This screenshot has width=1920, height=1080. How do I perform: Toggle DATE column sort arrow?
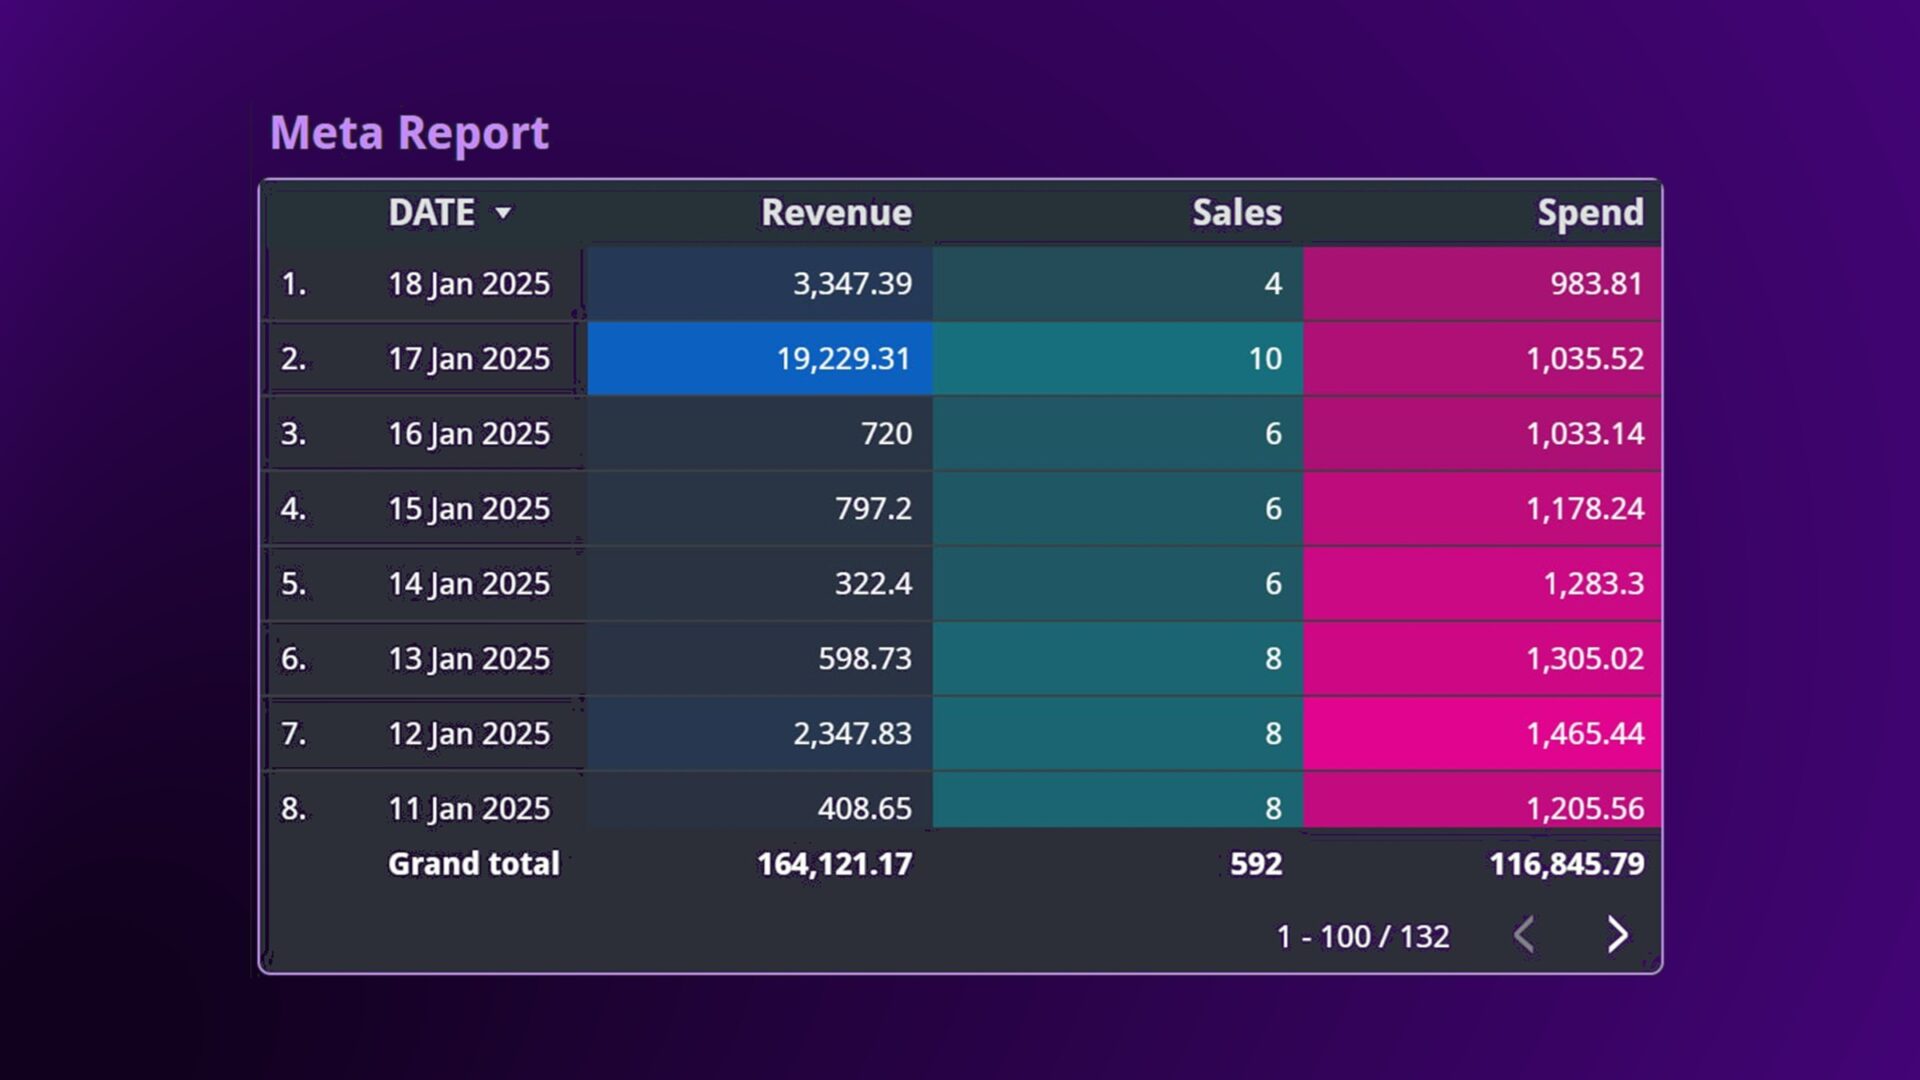503,212
